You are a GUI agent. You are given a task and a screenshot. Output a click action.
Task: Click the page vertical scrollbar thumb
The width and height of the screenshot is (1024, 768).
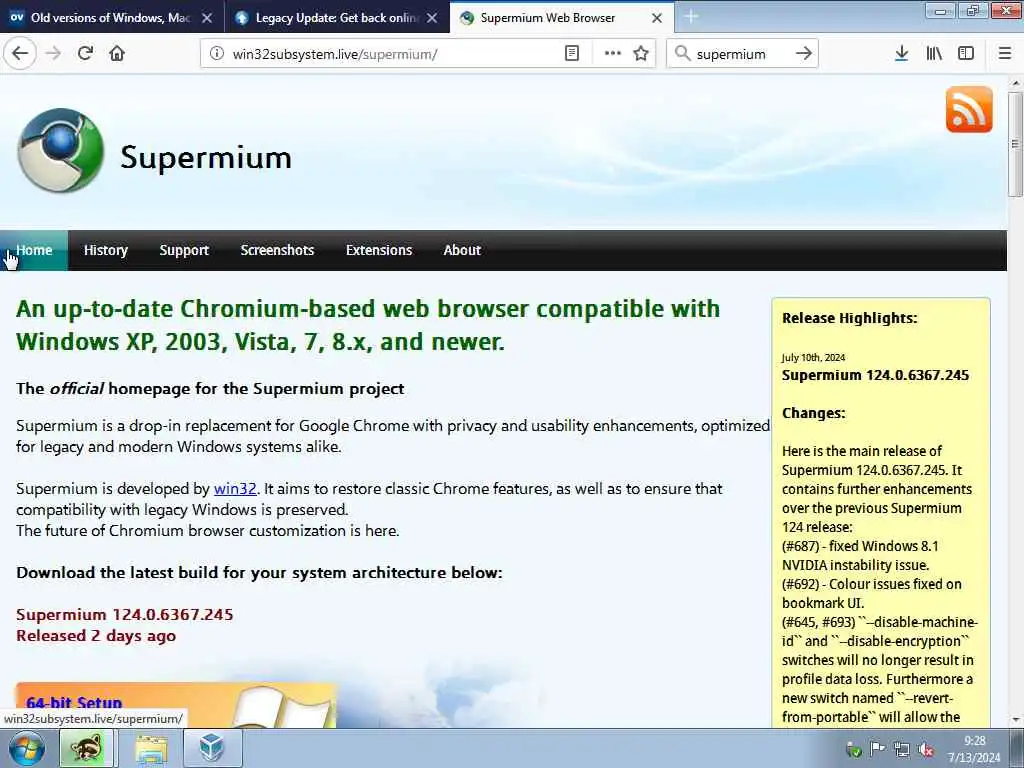1015,144
